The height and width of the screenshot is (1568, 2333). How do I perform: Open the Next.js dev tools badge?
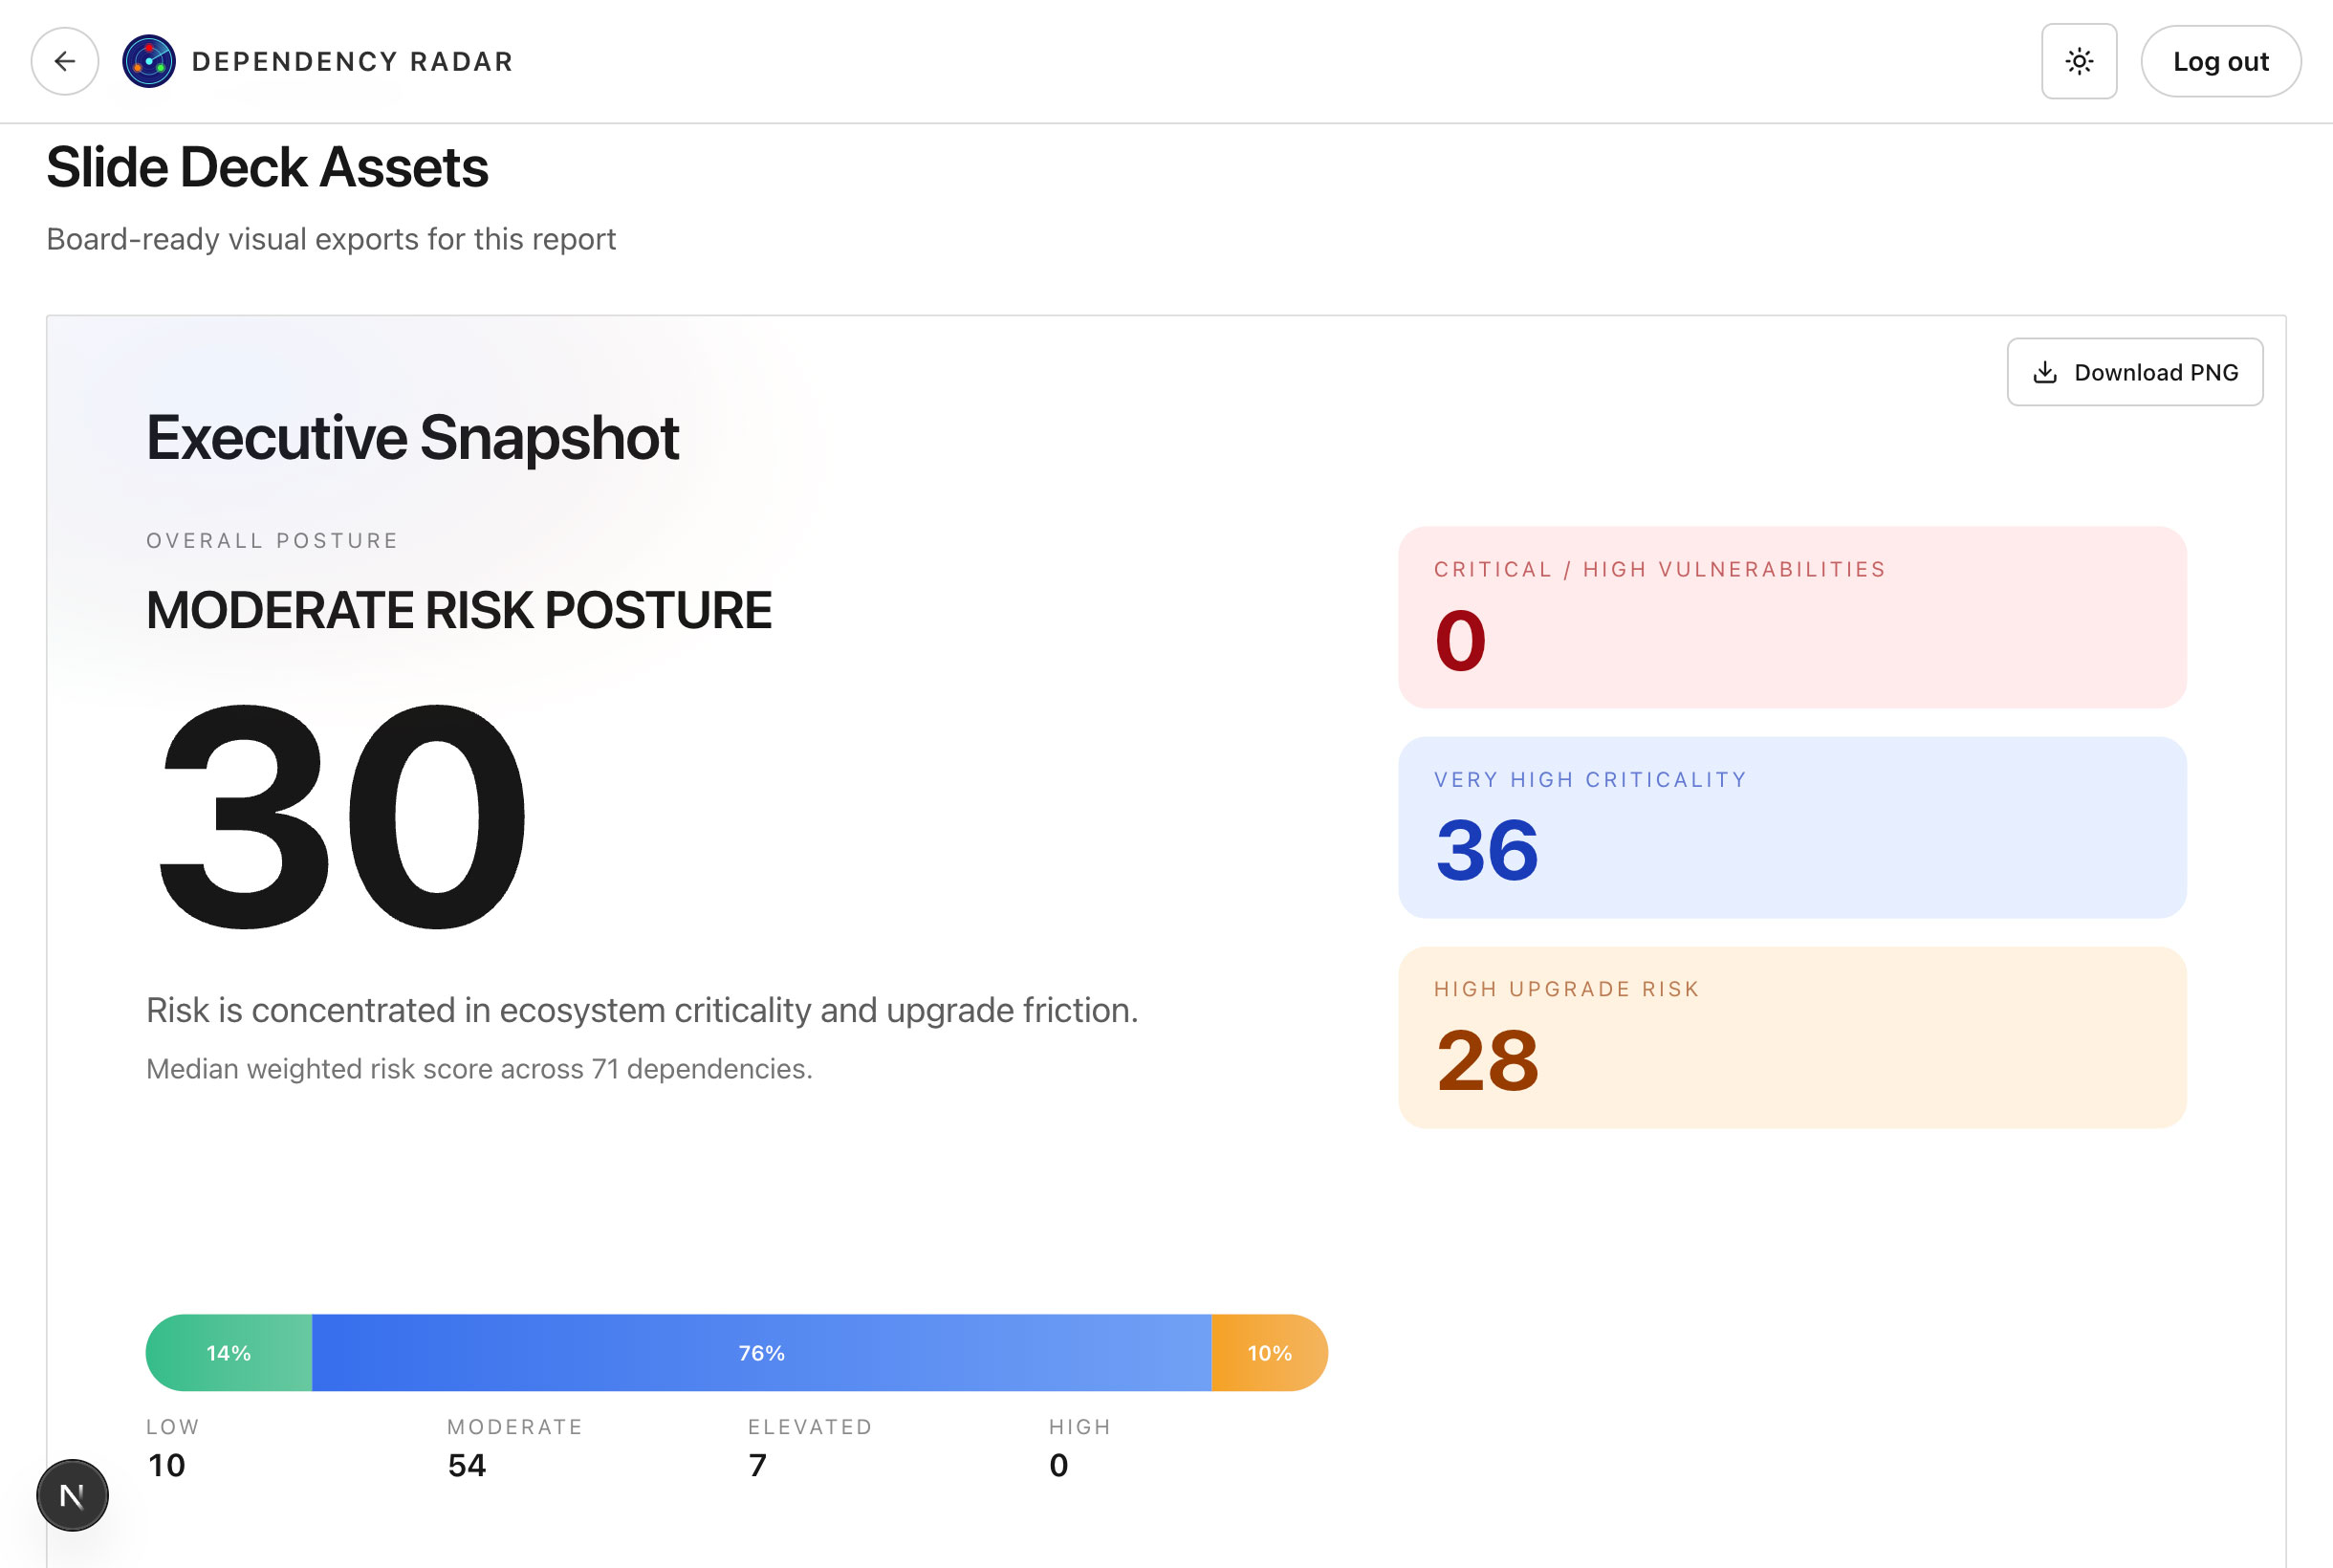[72, 1495]
